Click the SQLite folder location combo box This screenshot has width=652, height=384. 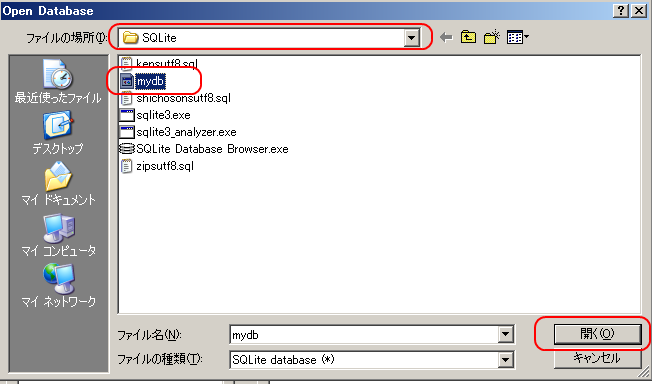click(269, 38)
